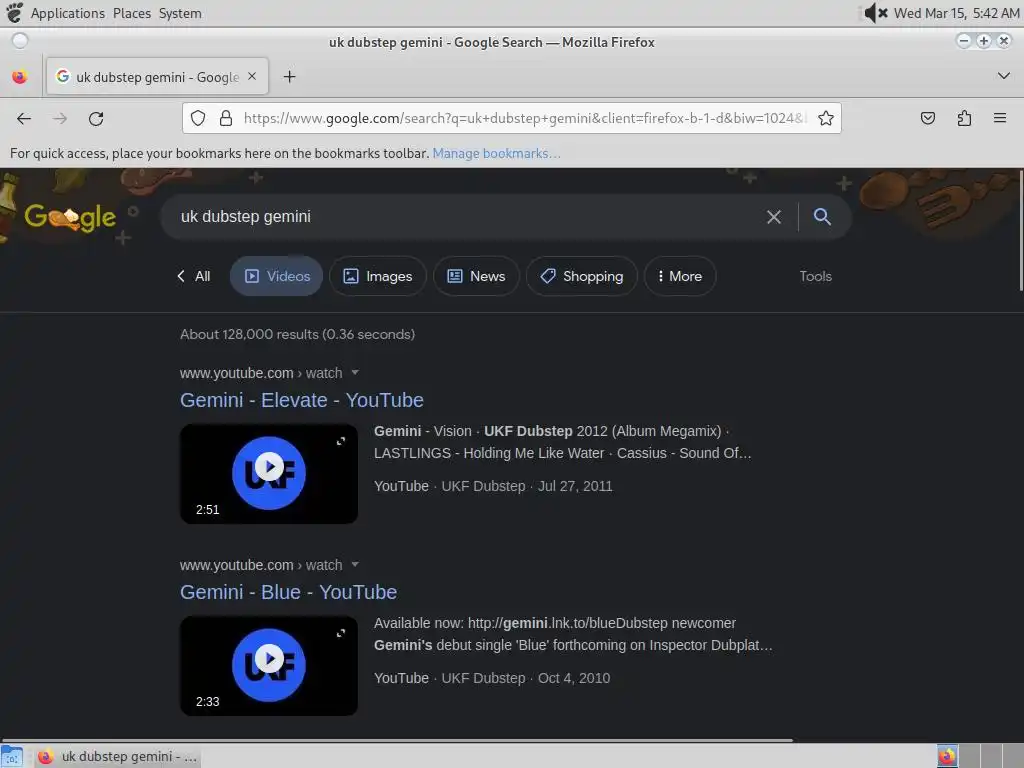Bookmark this page with the star icon
The height and width of the screenshot is (768, 1024).
click(x=825, y=118)
